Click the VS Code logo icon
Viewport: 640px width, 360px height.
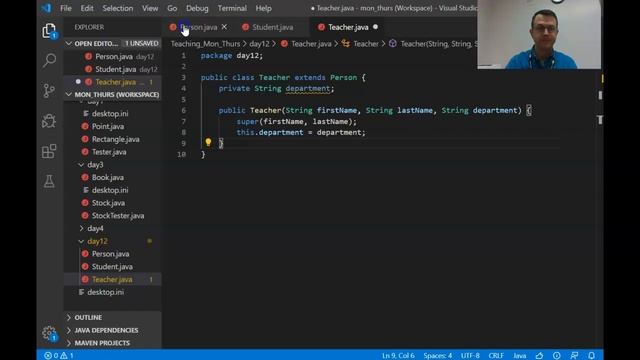(46, 8)
